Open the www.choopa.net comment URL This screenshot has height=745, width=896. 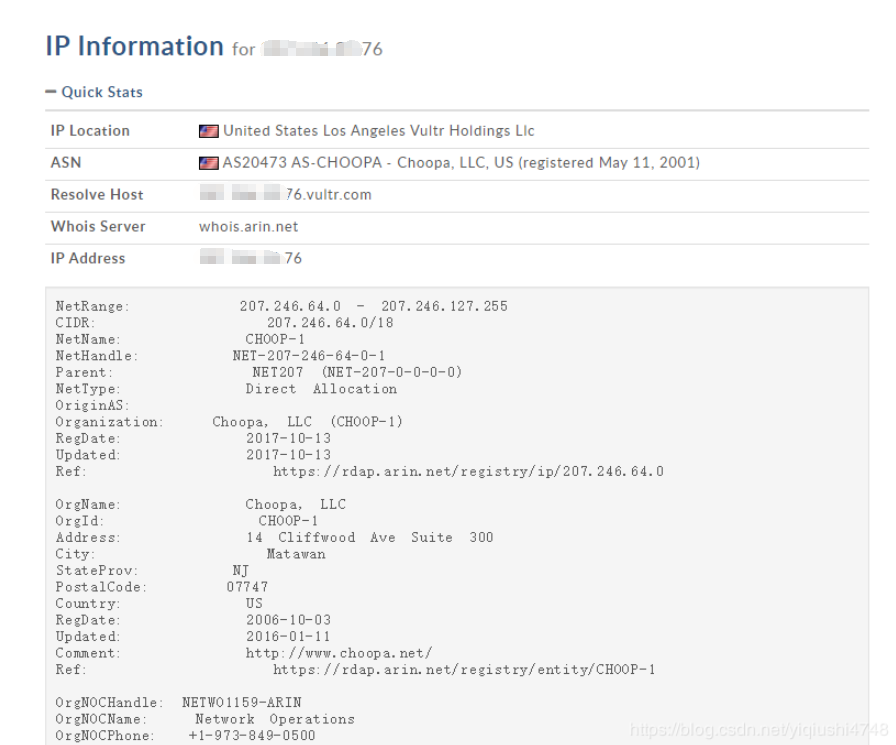(x=339, y=652)
